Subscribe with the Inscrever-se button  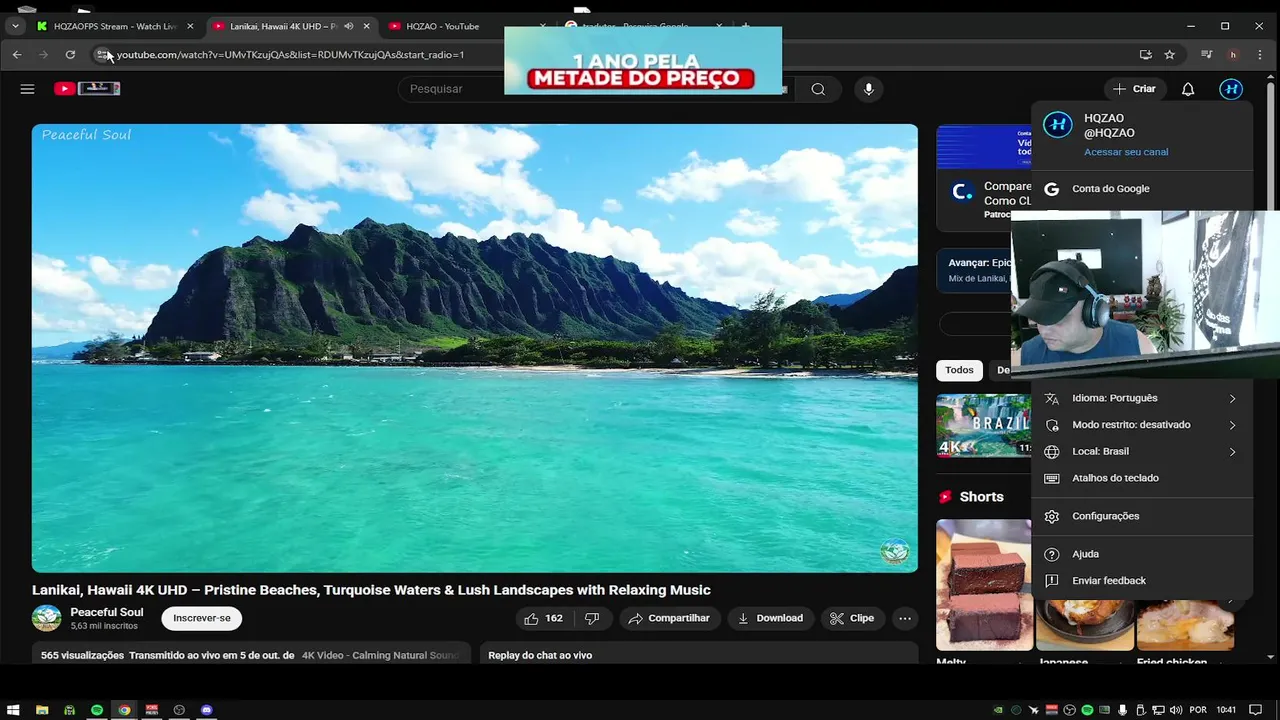click(202, 618)
